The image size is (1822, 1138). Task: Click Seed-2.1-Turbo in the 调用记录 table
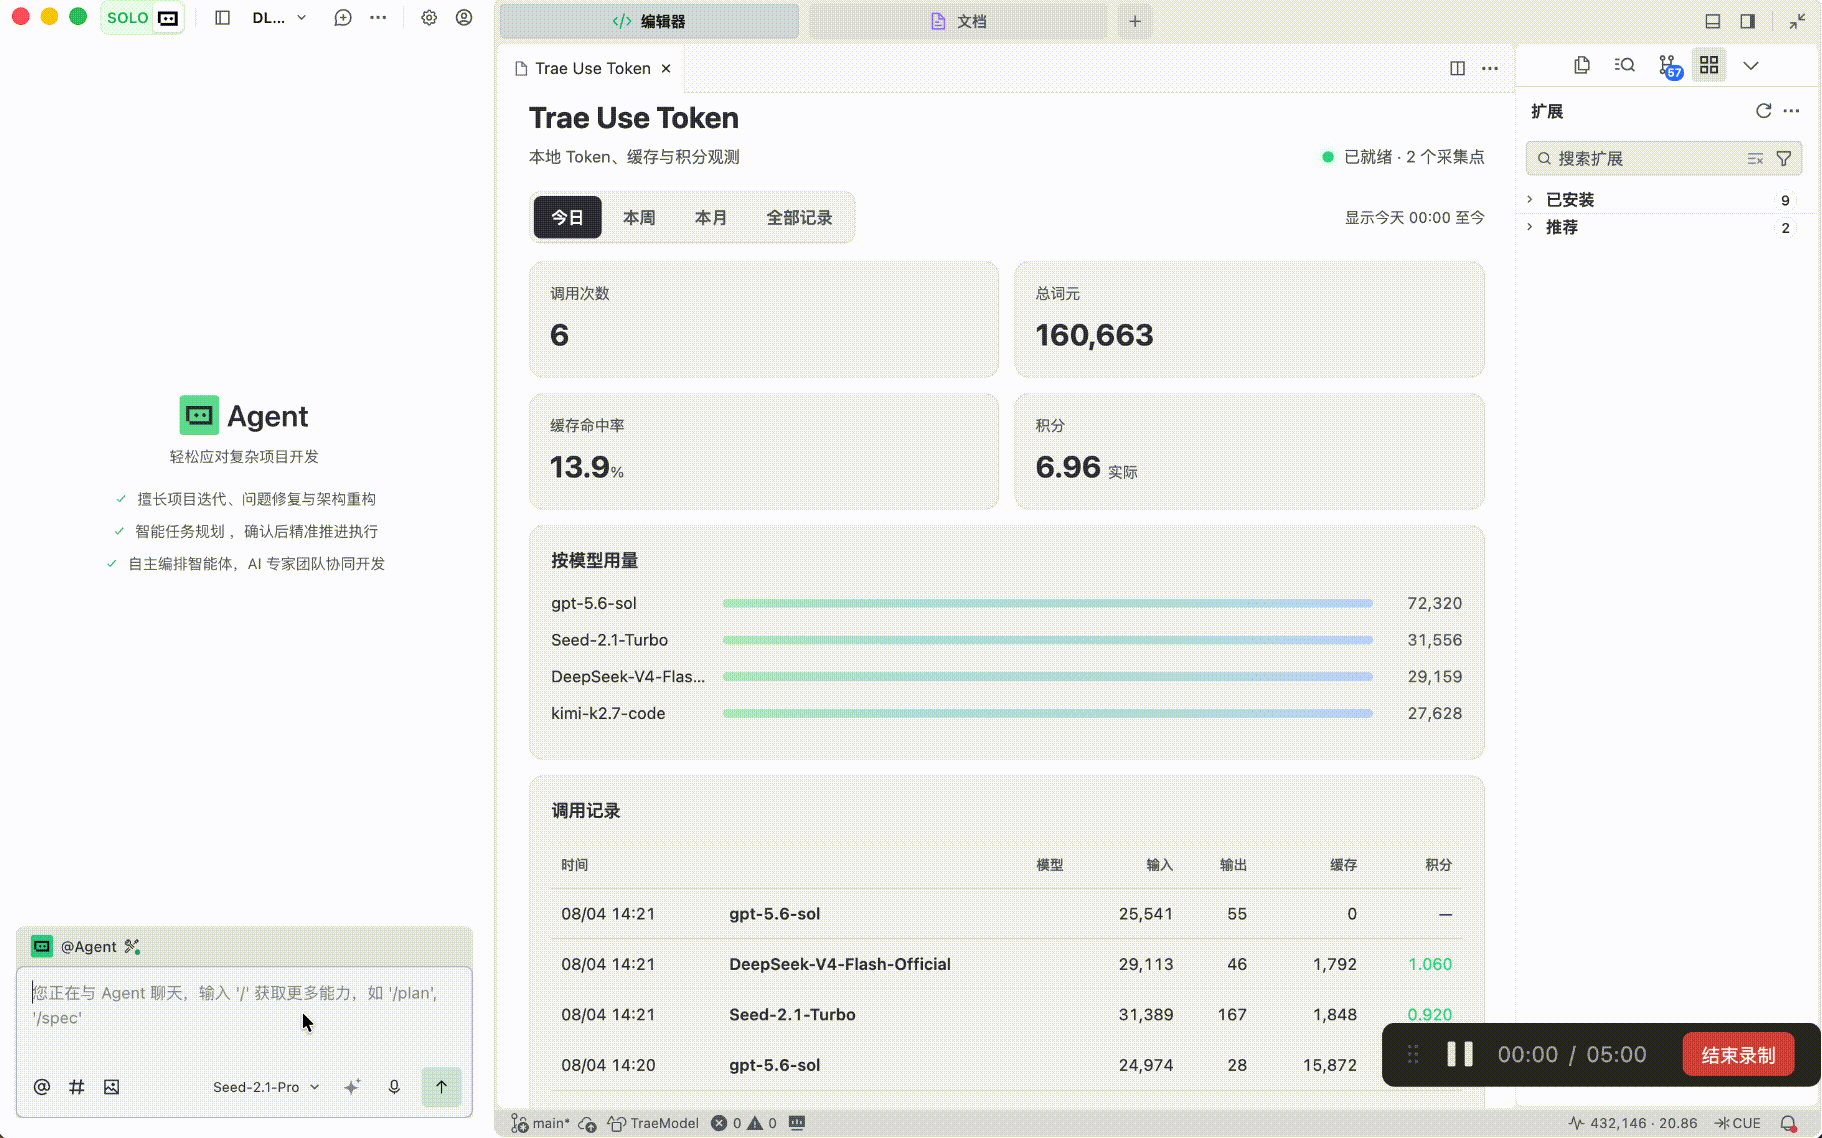(792, 1014)
